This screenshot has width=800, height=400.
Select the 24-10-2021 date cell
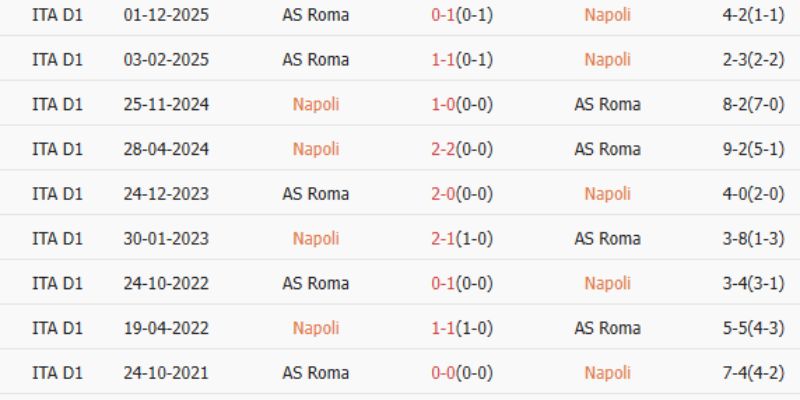click(166, 373)
